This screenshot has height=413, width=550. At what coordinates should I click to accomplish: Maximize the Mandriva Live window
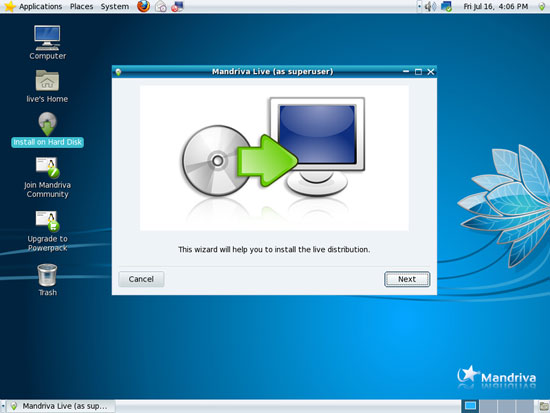(x=418, y=72)
